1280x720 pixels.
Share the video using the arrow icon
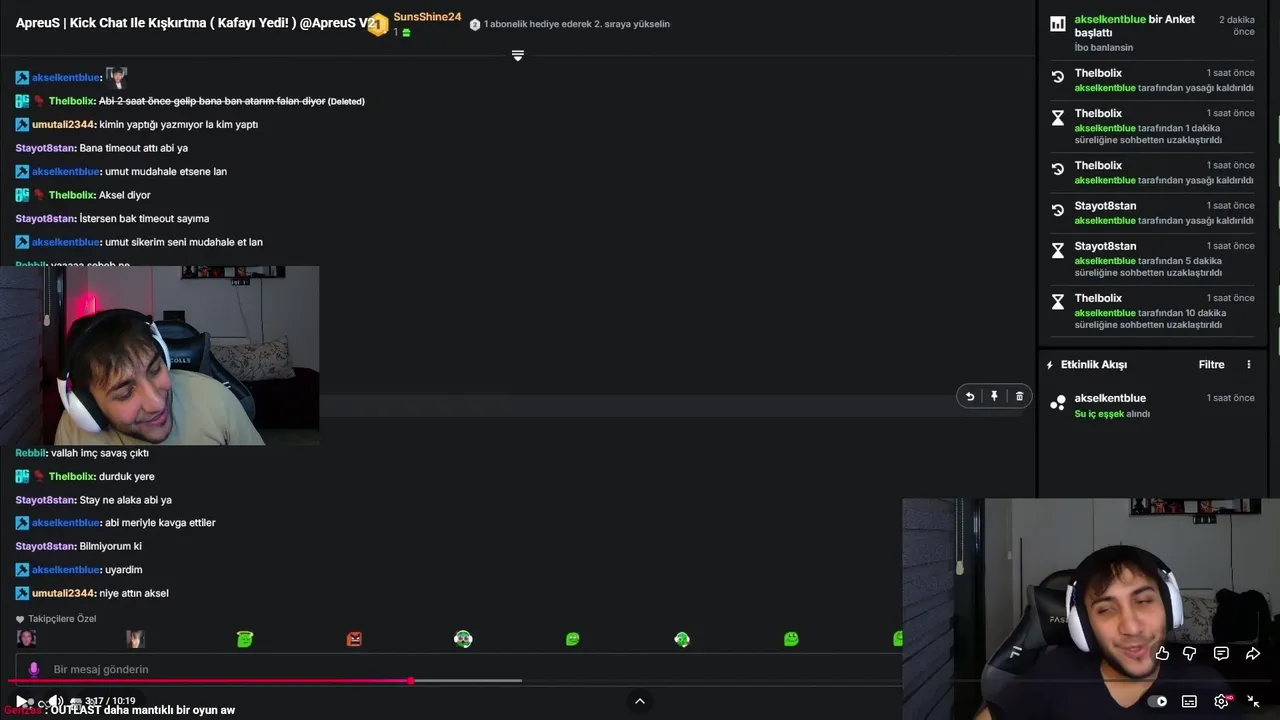coord(1252,653)
